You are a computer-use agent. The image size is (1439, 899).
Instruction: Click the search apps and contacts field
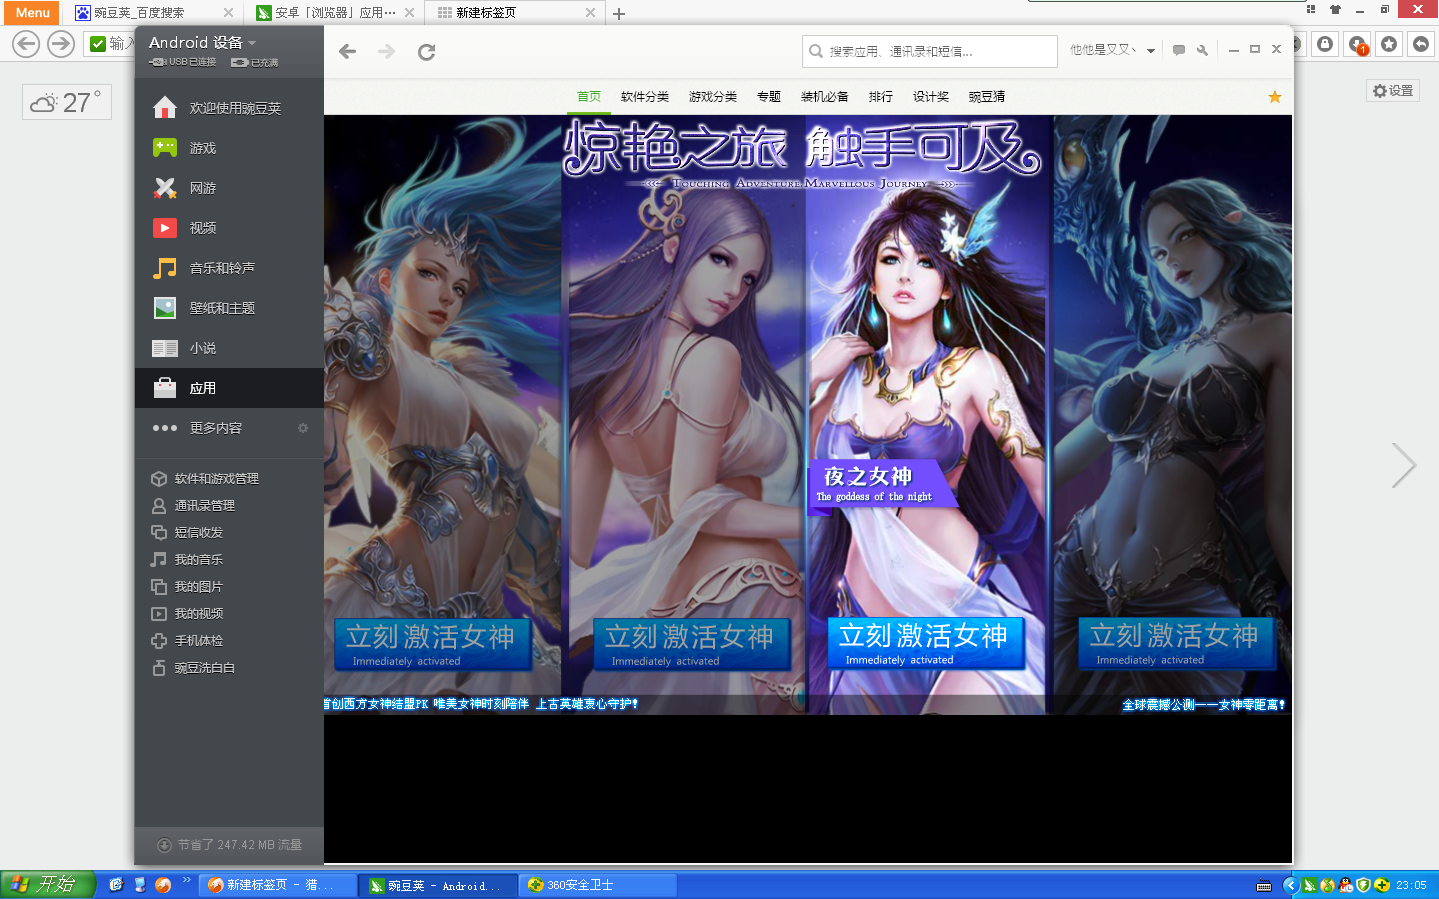coord(930,51)
